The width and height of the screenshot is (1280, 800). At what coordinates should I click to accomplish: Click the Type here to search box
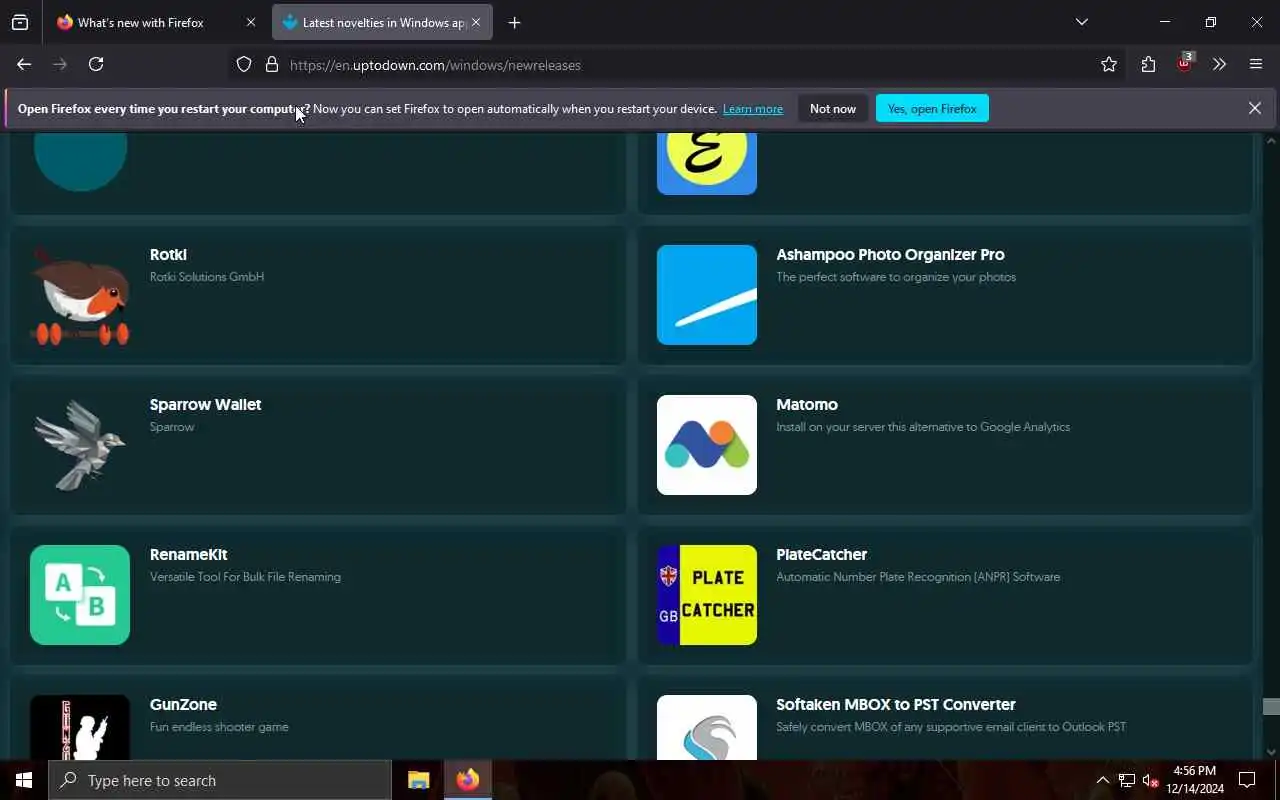point(220,780)
